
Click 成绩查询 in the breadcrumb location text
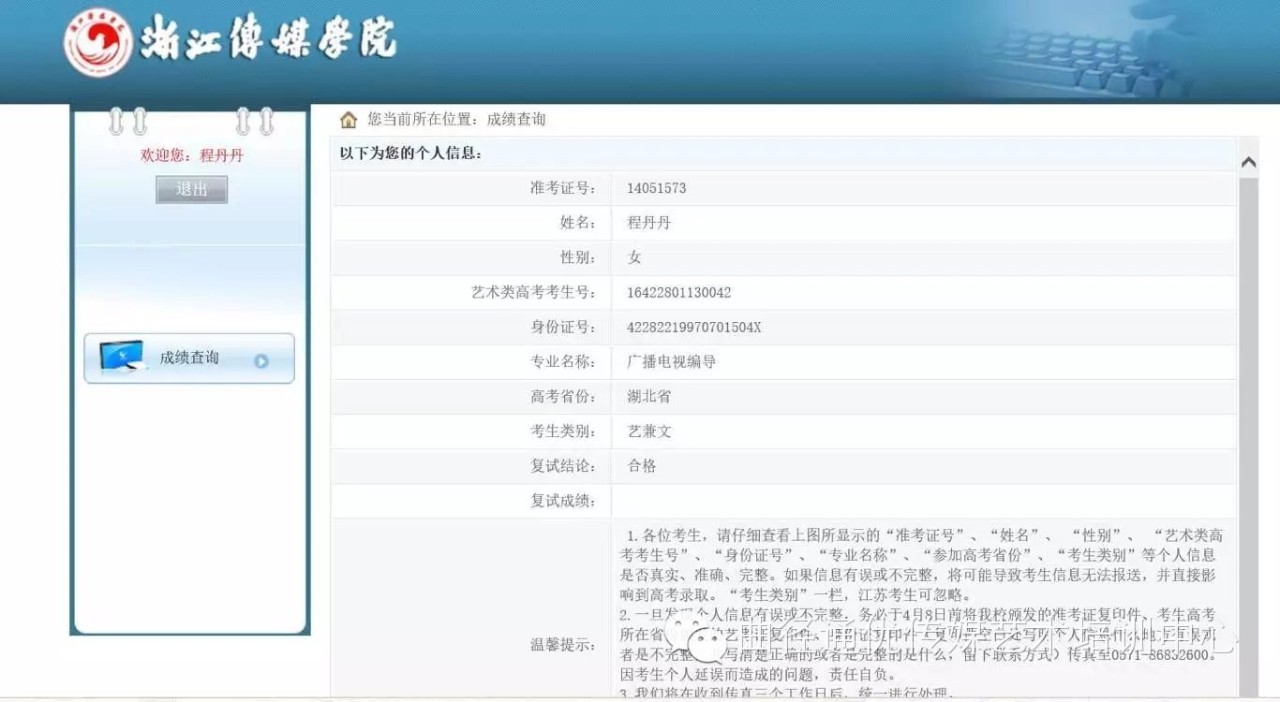click(x=516, y=119)
